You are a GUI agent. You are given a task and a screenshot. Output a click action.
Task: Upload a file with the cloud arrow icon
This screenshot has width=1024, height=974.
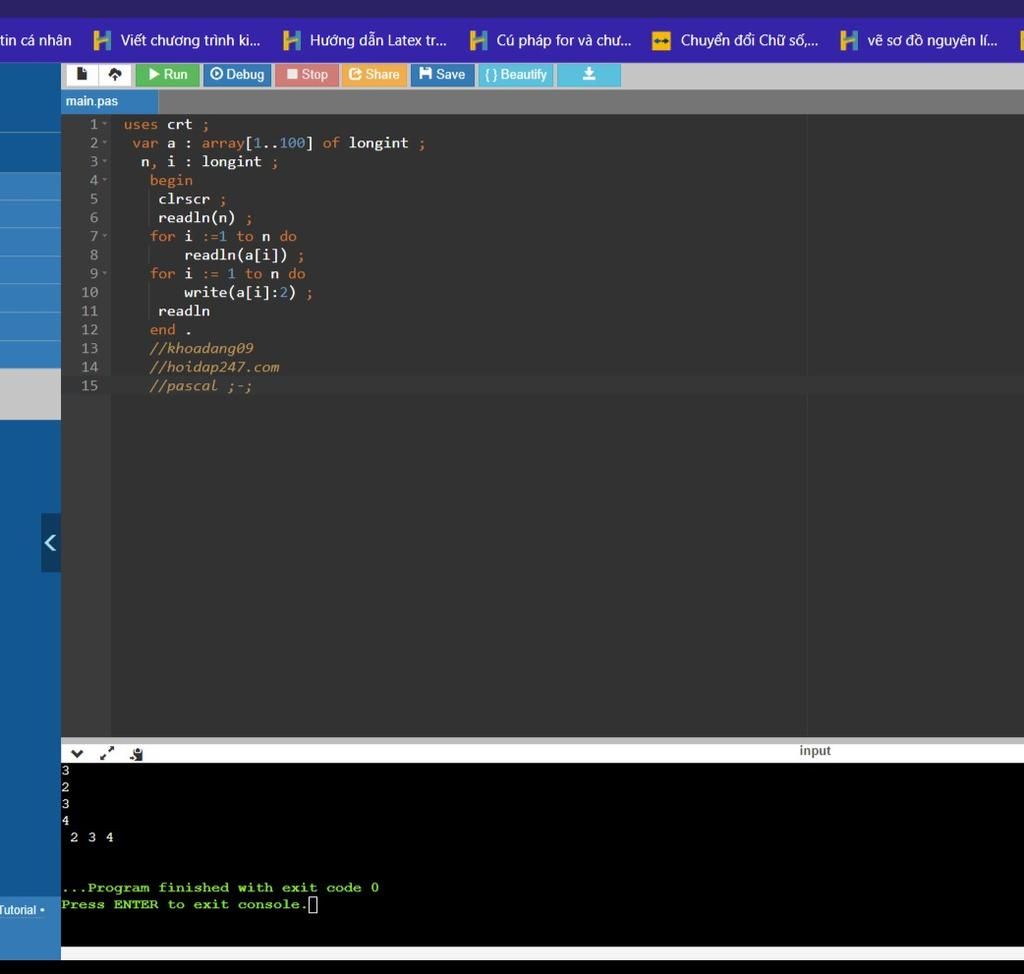pyautogui.click(x=115, y=74)
